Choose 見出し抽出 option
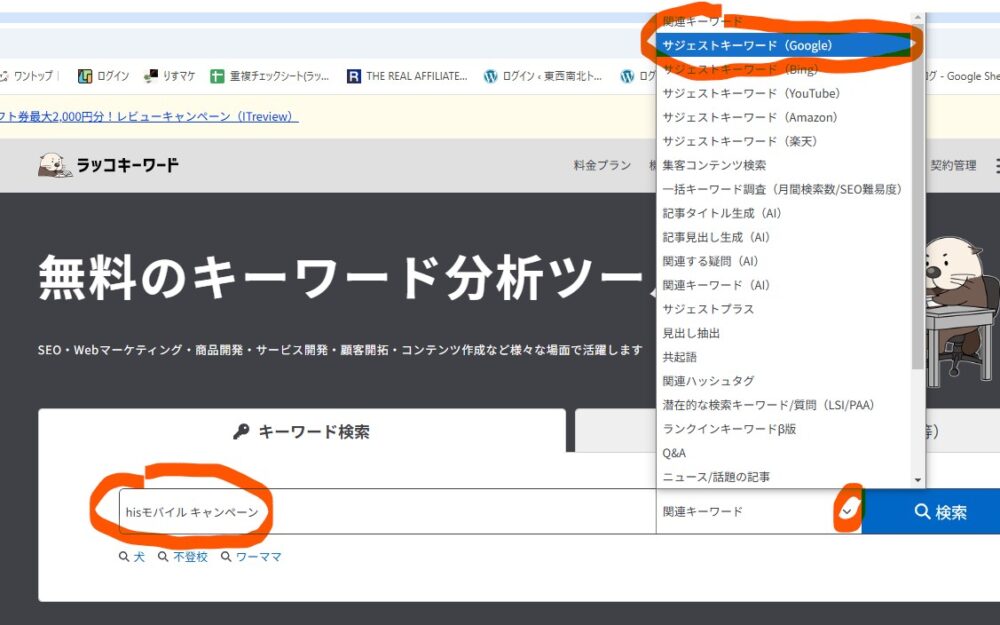The width and height of the screenshot is (1000, 625). coord(784,333)
